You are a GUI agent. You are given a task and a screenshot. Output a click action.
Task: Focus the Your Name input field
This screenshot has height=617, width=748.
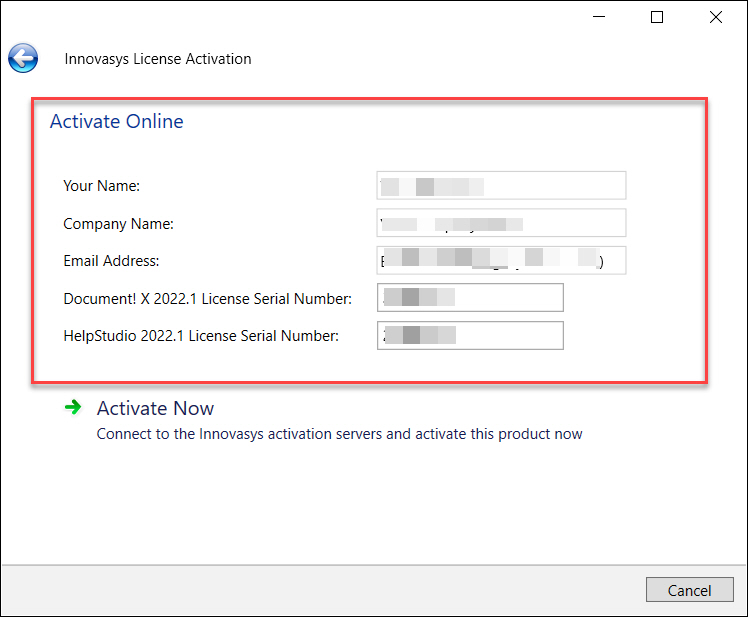coord(501,186)
